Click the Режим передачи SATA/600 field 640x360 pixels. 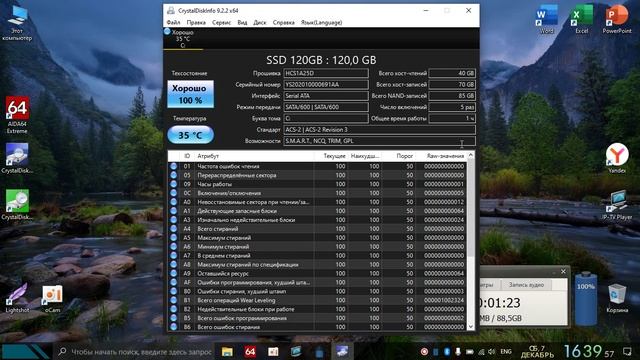[326, 107]
